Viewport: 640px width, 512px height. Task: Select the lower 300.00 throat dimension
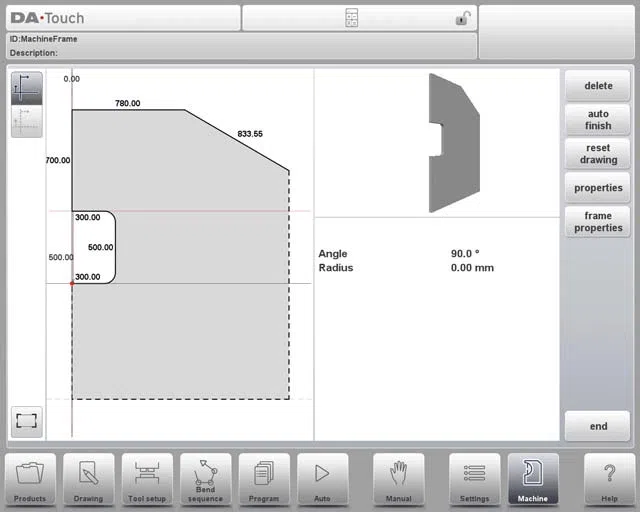click(87, 277)
